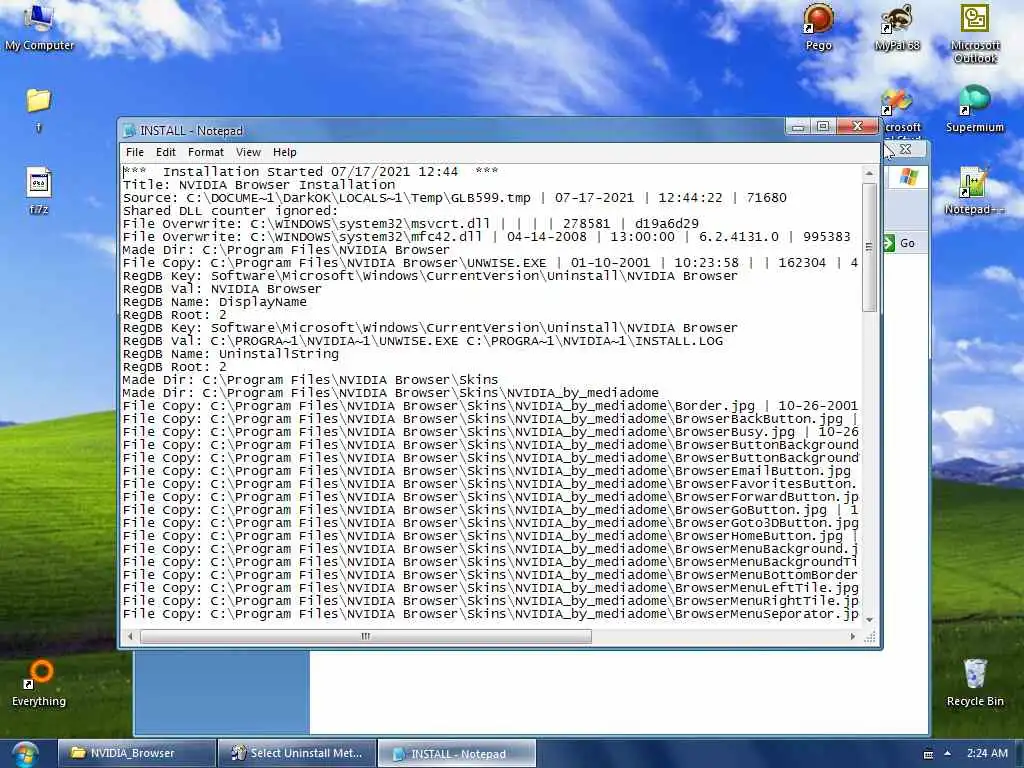
Task: Maximize the INSTALL Notepad window
Action: 823,127
